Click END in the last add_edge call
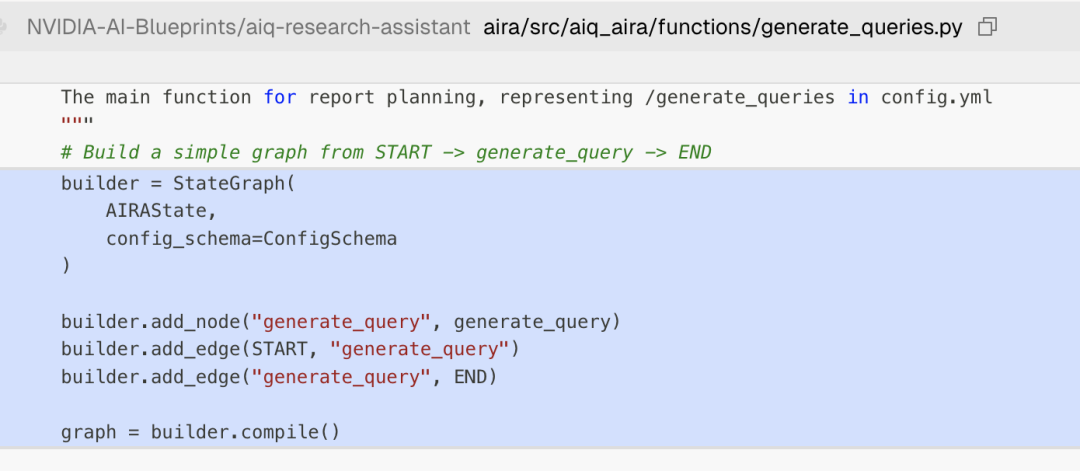1080x471 pixels. (x=475, y=377)
